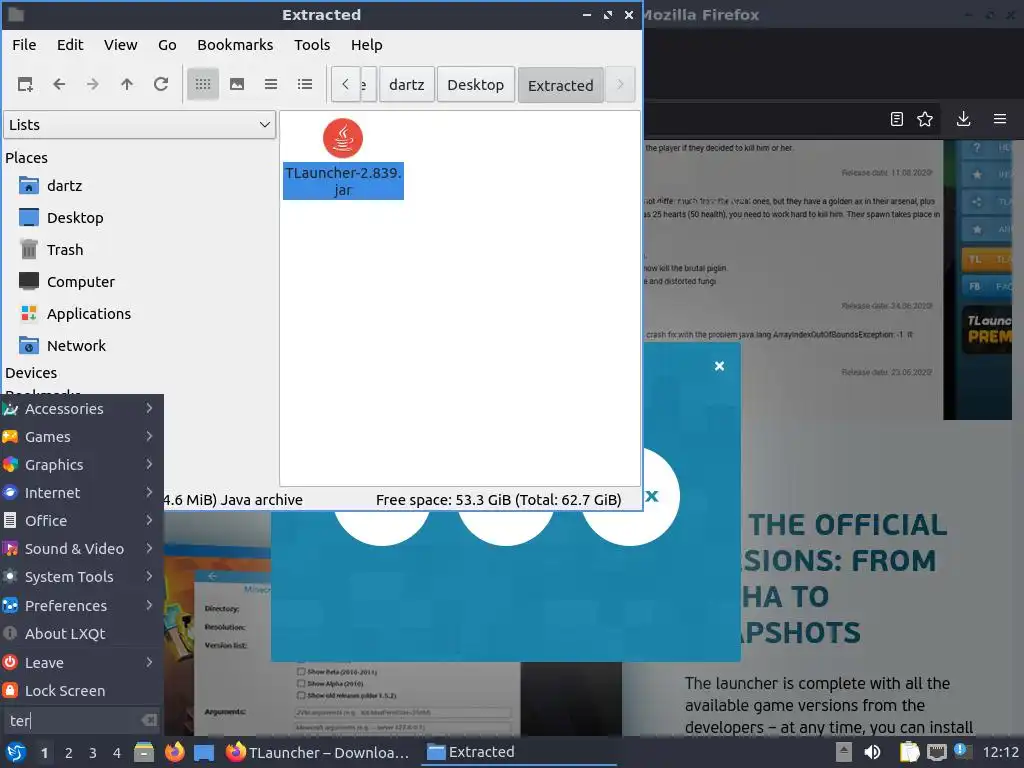Image resolution: width=1024 pixels, height=768 pixels.
Task: Open Firefox reader view icon
Action: (x=897, y=119)
